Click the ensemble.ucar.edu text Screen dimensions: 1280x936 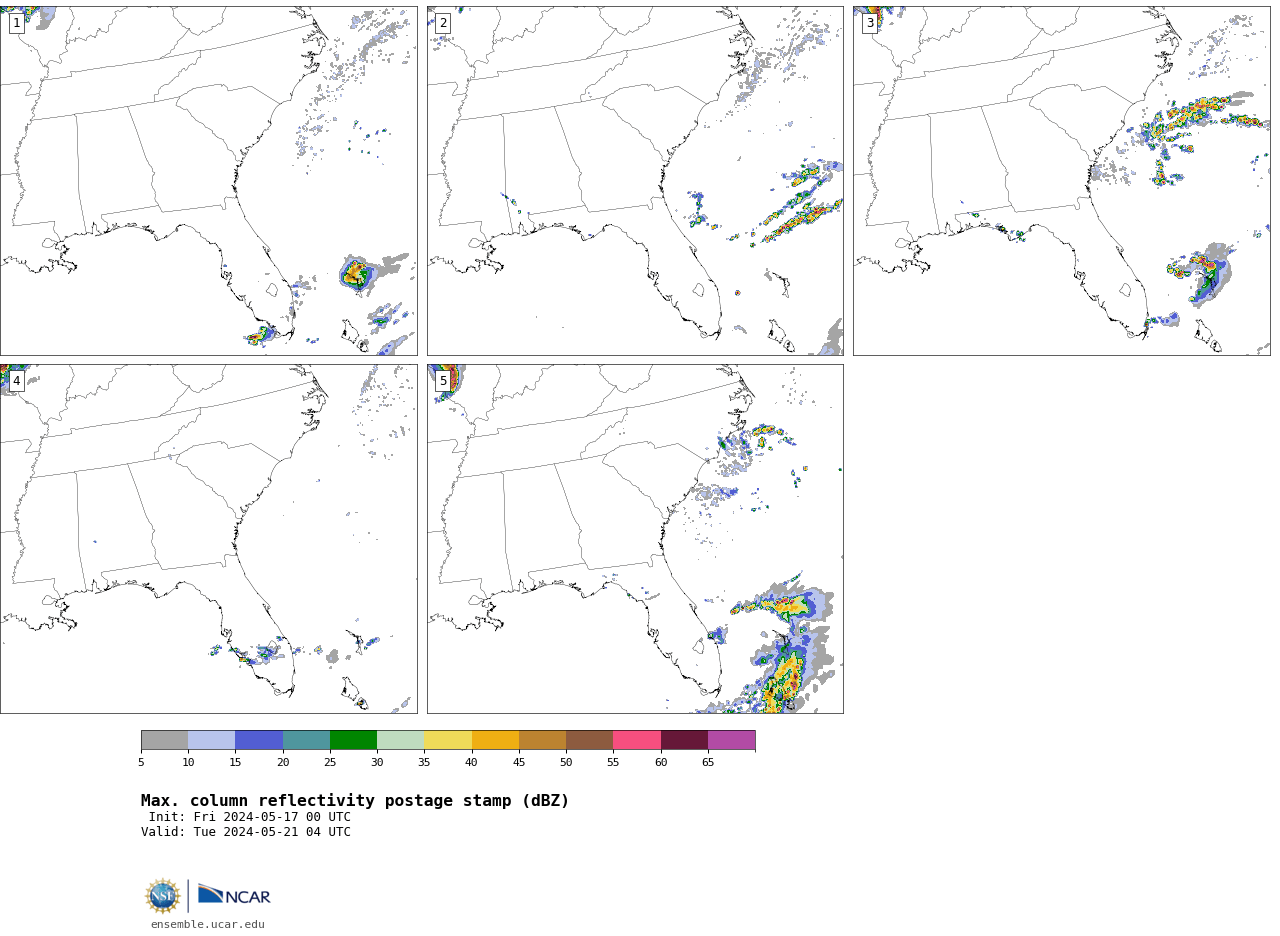208,924
